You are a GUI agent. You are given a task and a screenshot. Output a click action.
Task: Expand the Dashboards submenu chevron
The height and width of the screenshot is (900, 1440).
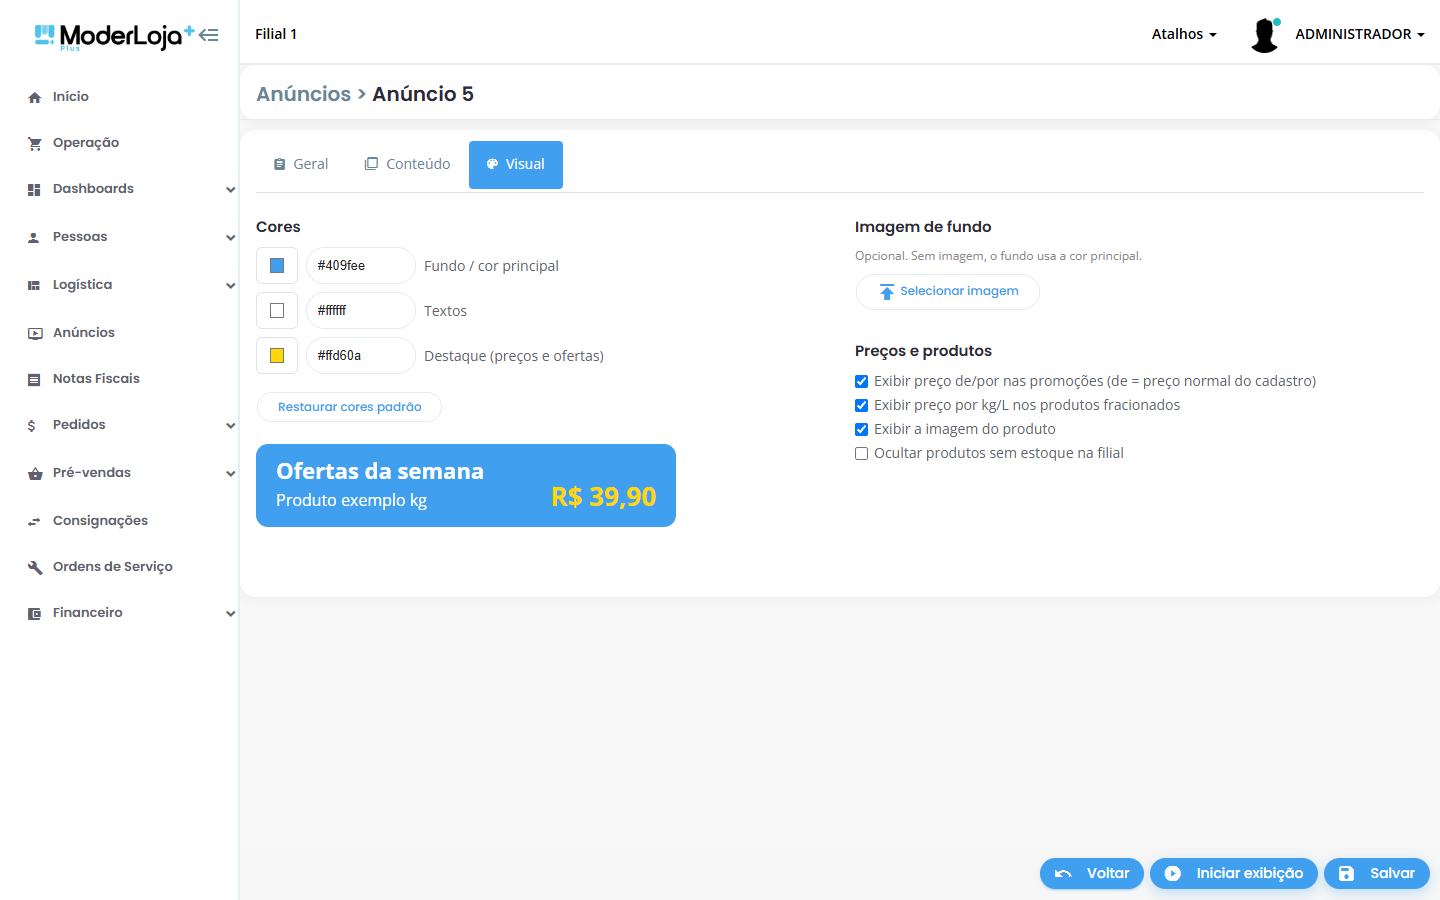coord(230,189)
